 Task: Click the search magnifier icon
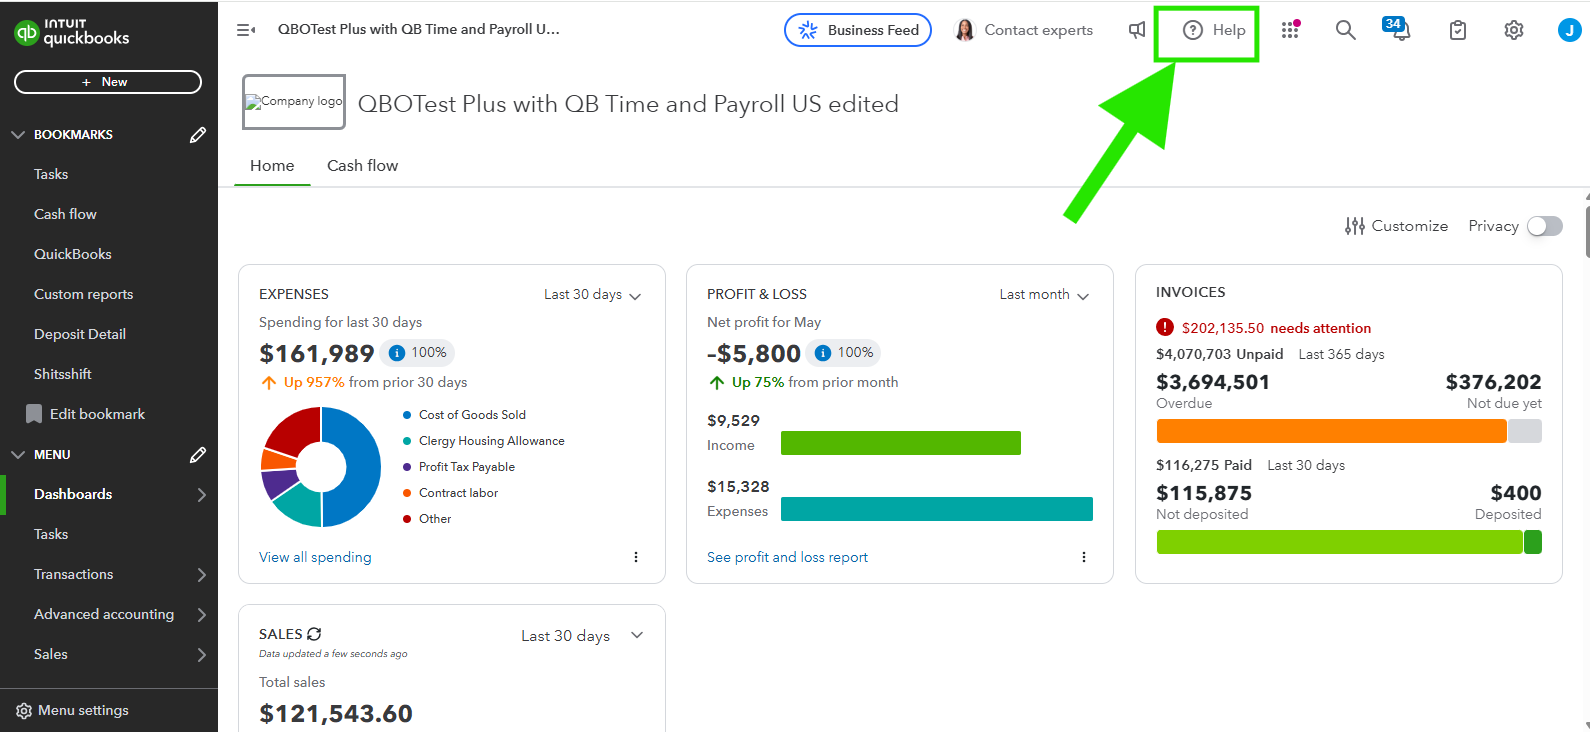tap(1346, 30)
